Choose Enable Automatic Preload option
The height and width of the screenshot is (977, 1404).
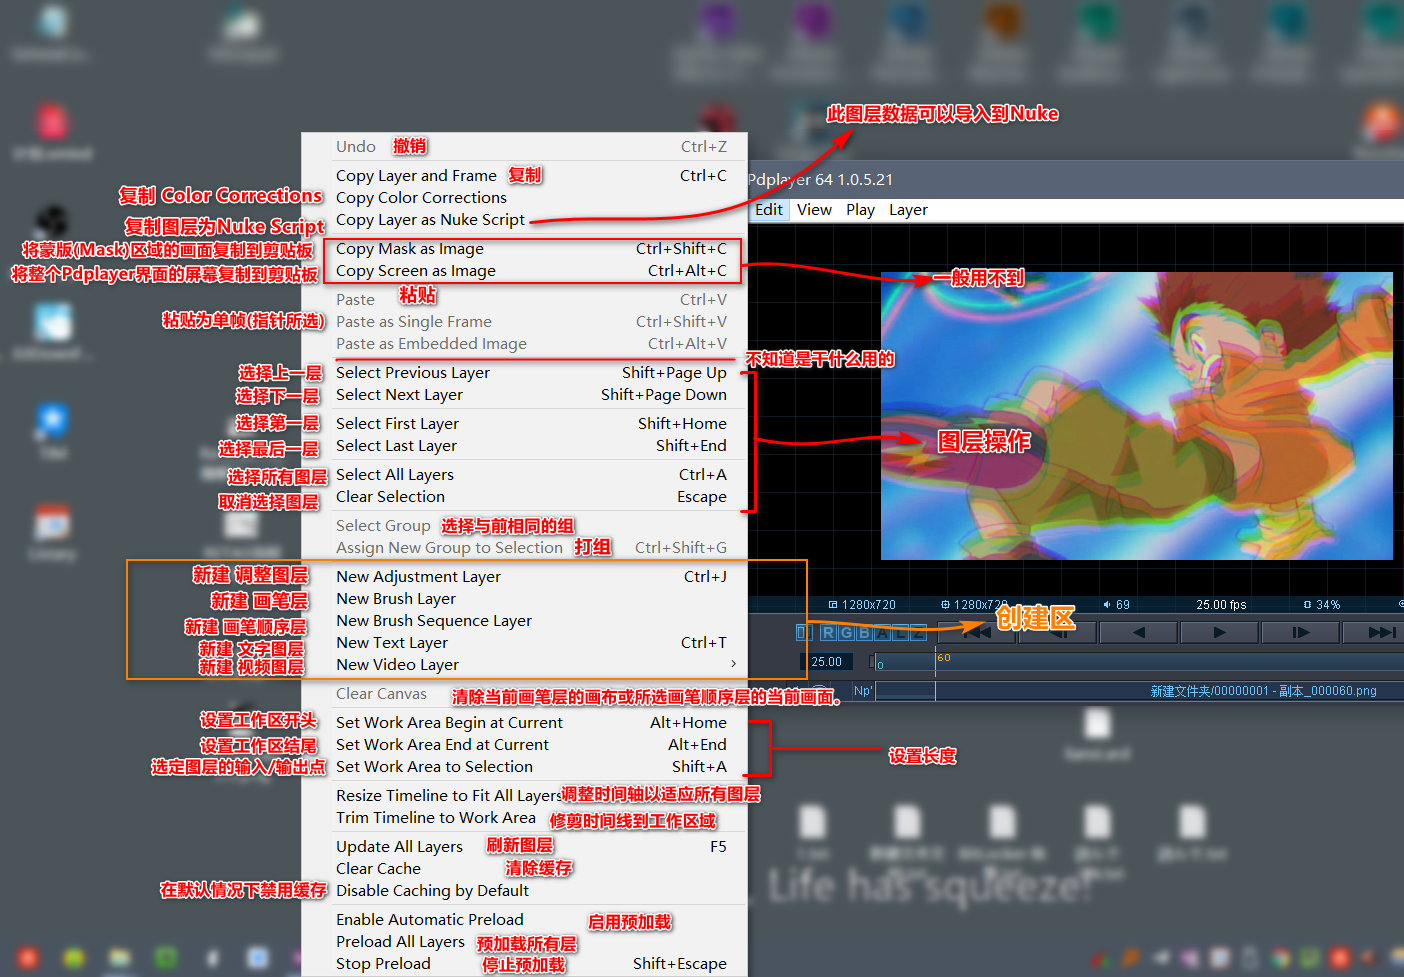pos(430,920)
